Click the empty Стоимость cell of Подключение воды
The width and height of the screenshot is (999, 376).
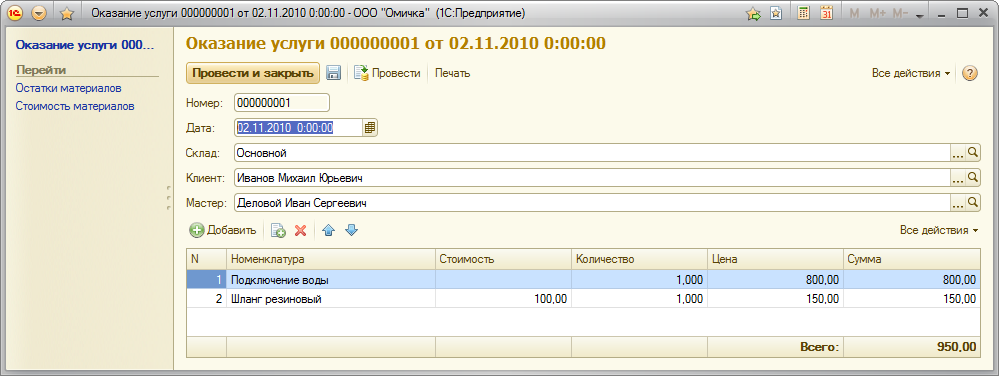pyautogui.click(x=504, y=280)
